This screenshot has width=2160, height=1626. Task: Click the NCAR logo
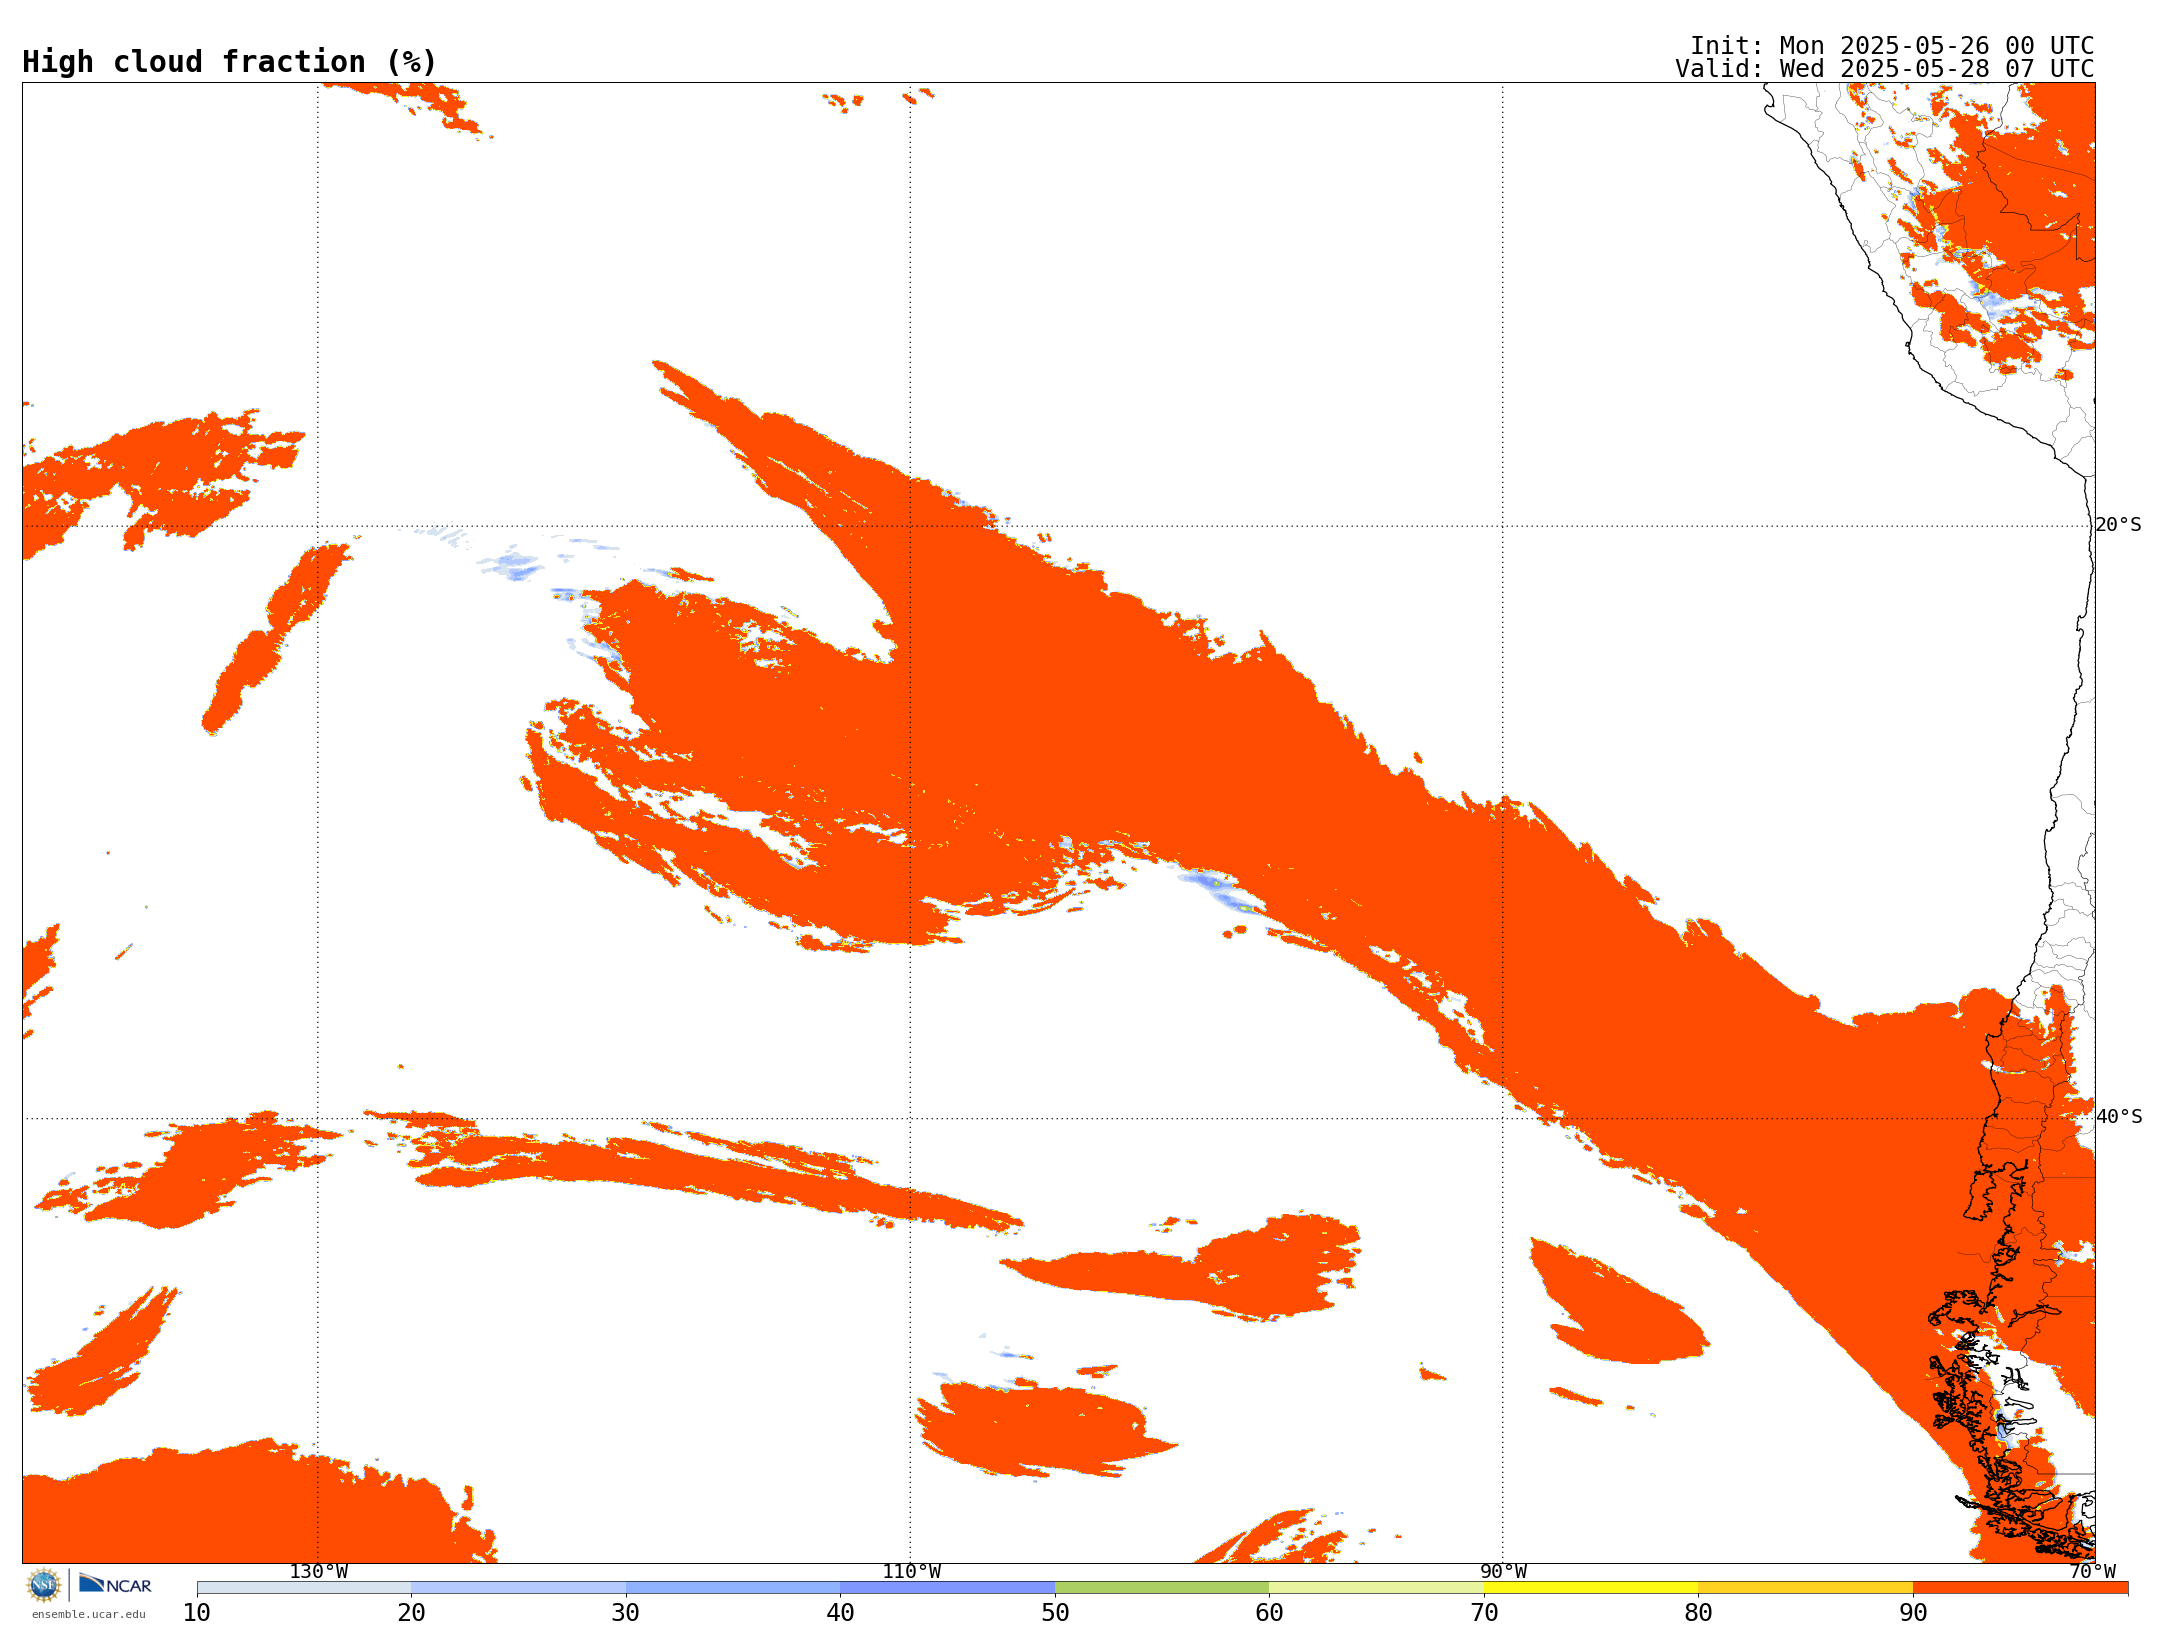pos(115,1584)
